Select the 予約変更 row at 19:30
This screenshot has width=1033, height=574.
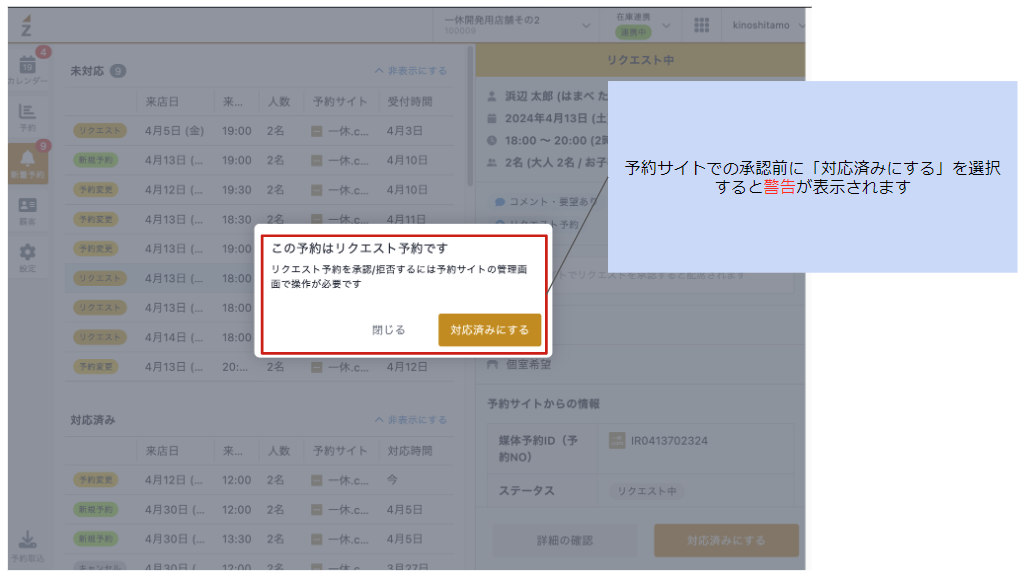click(260, 190)
